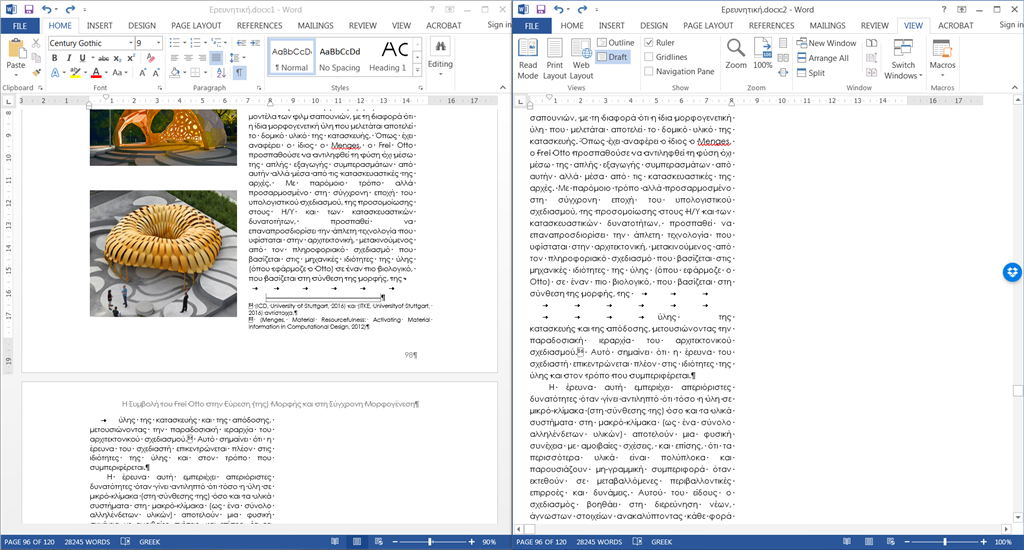The width and height of the screenshot is (1024, 550).
Task: Expand the Numbering list dropdown arrow
Action: (x=206, y=43)
